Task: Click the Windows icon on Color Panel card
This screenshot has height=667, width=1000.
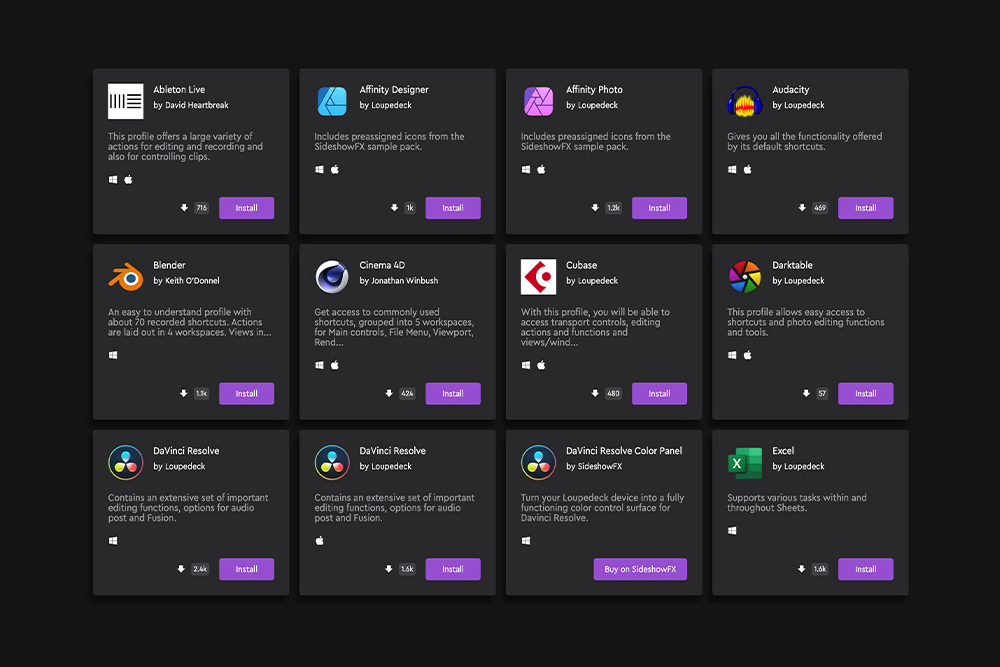Action: click(x=526, y=541)
